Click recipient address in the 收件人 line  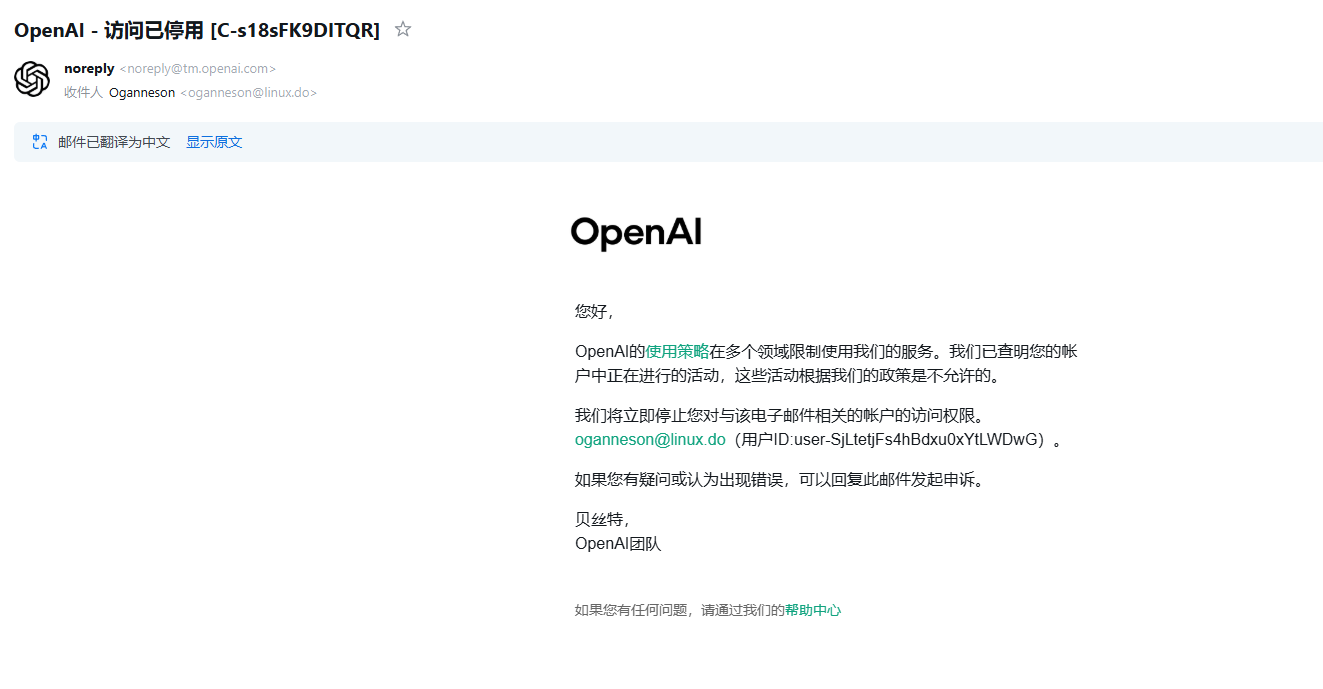point(248,93)
